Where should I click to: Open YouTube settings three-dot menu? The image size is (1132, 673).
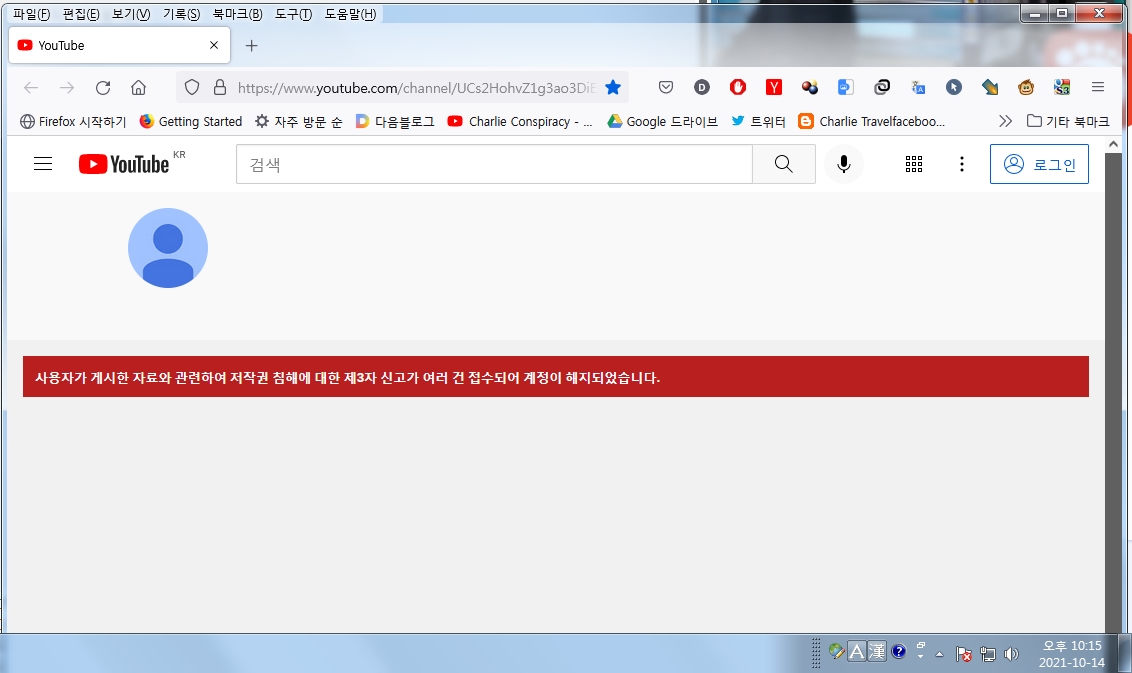[x=962, y=164]
